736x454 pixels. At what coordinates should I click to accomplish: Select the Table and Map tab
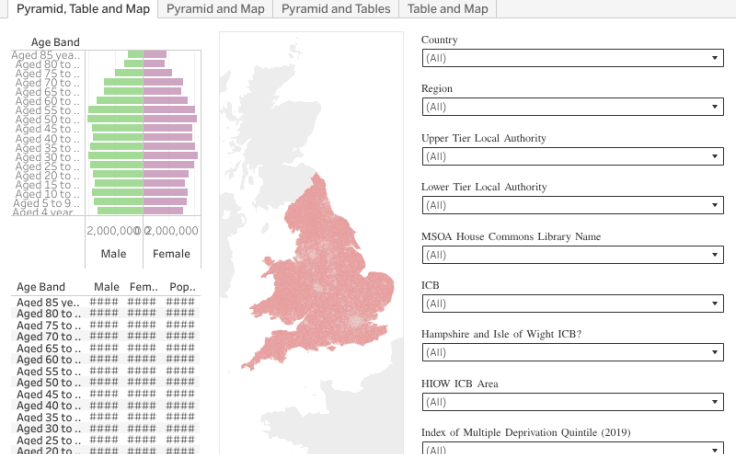pos(448,9)
